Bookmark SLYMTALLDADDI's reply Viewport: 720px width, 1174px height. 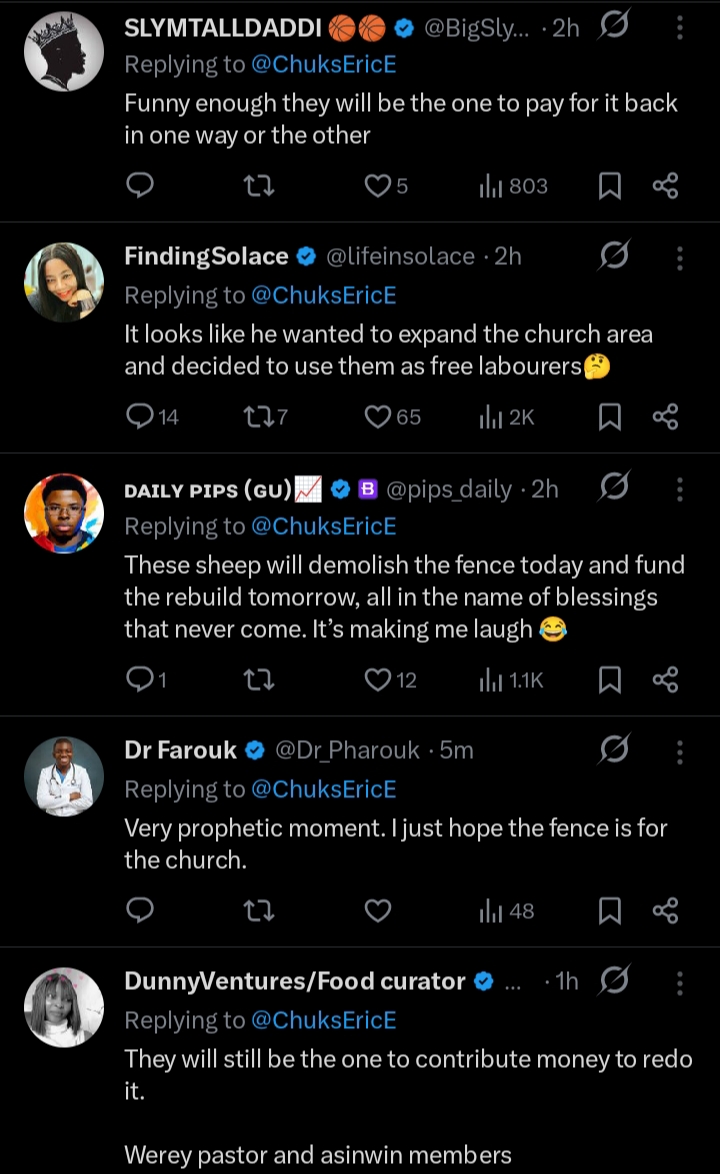pos(610,186)
